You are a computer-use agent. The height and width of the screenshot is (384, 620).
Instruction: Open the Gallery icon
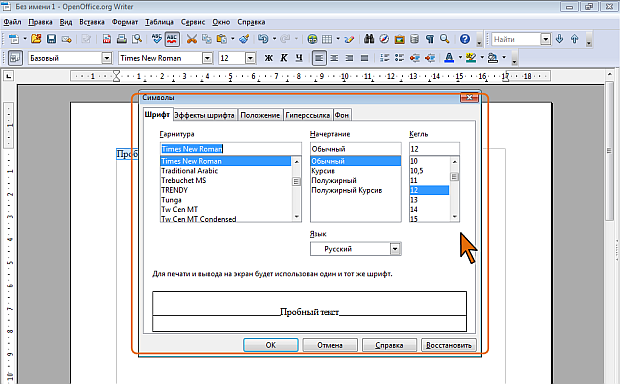(399, 39)
